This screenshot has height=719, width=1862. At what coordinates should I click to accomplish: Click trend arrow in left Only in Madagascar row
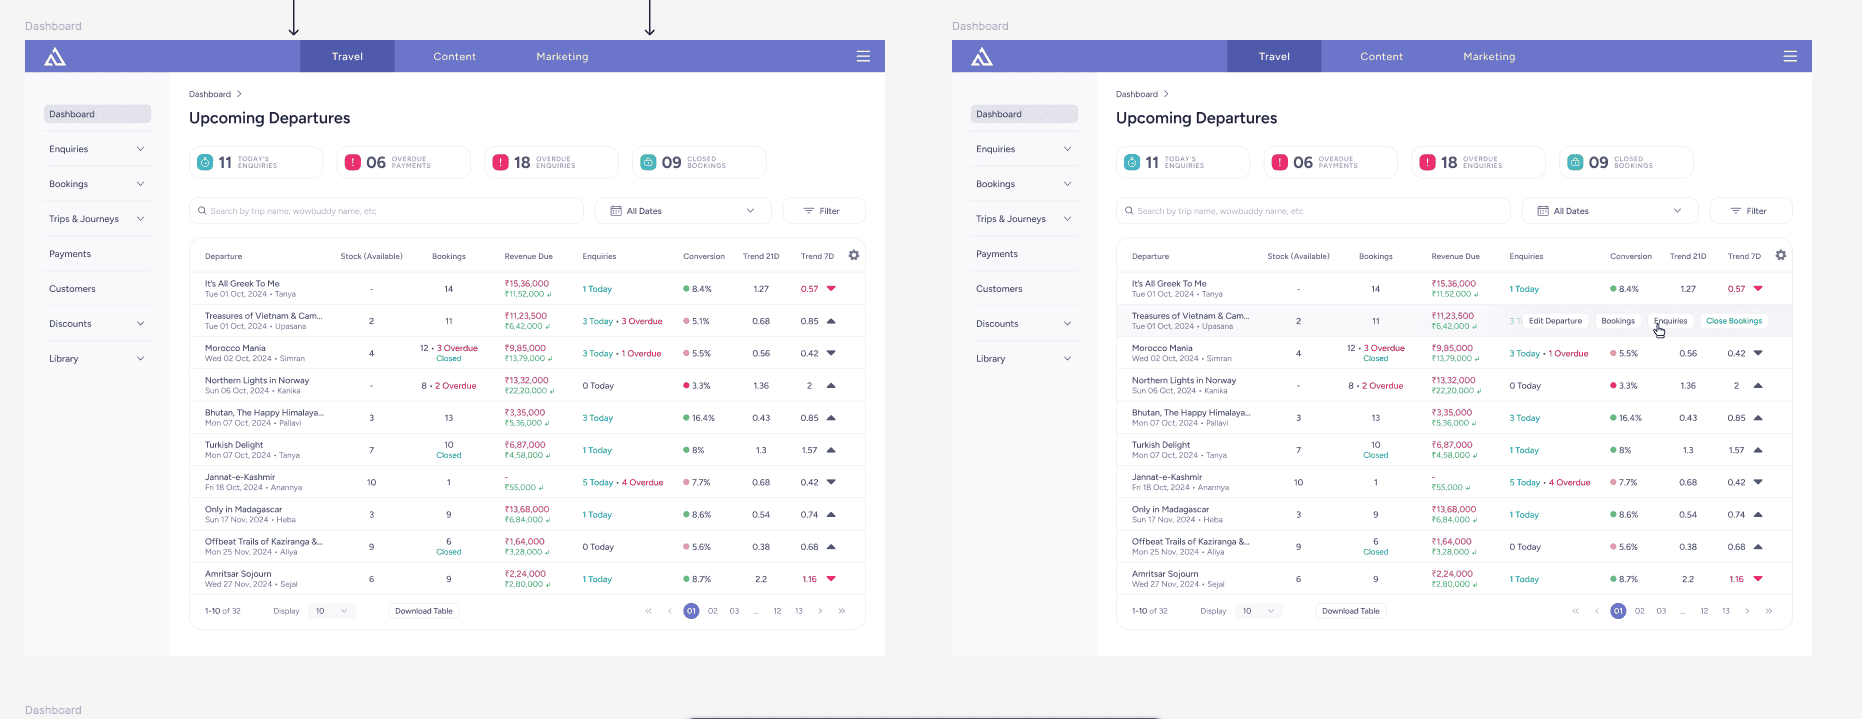[831, 514]
